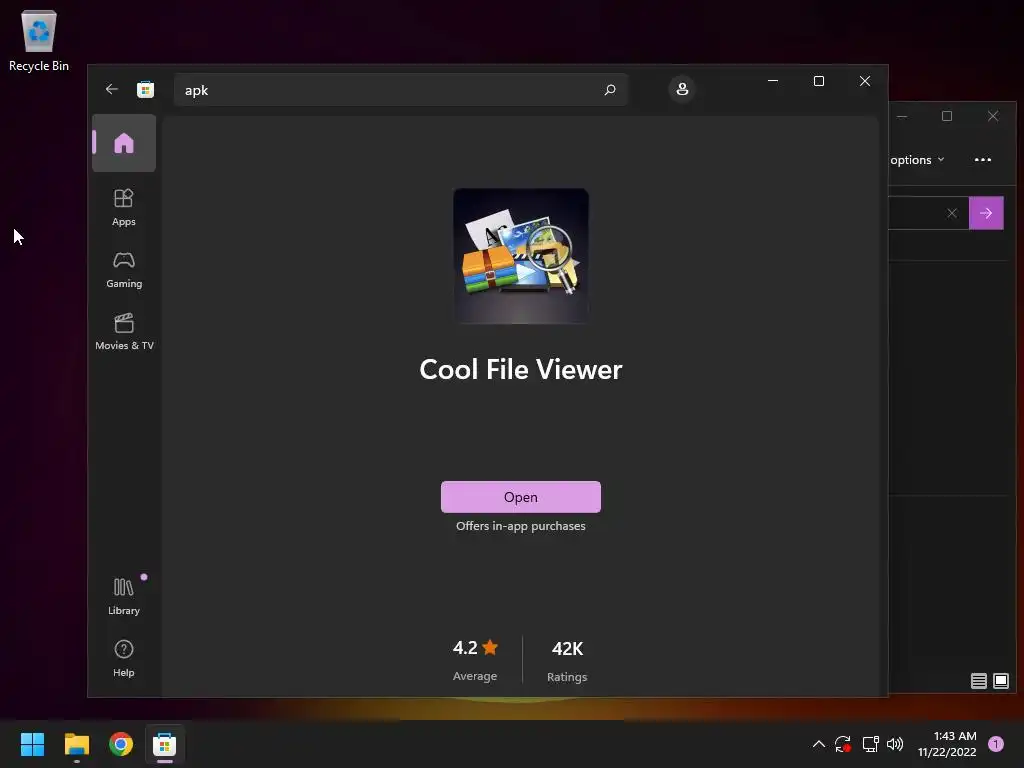Minimize the Microsoft Store window
This screenshot has height=768, width=1024.
tap(773, 81)
